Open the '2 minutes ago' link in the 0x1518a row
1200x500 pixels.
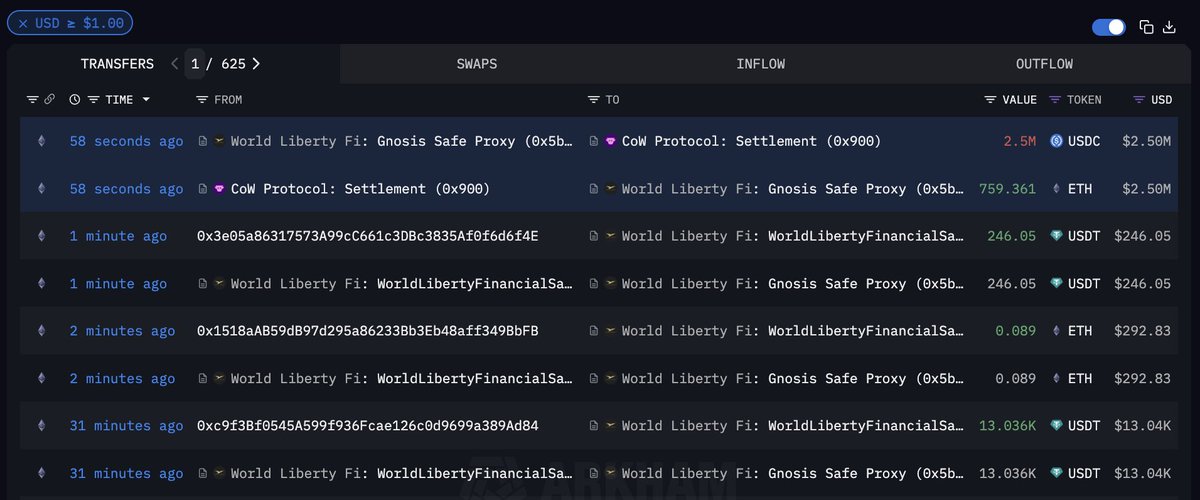coord(122,331)
